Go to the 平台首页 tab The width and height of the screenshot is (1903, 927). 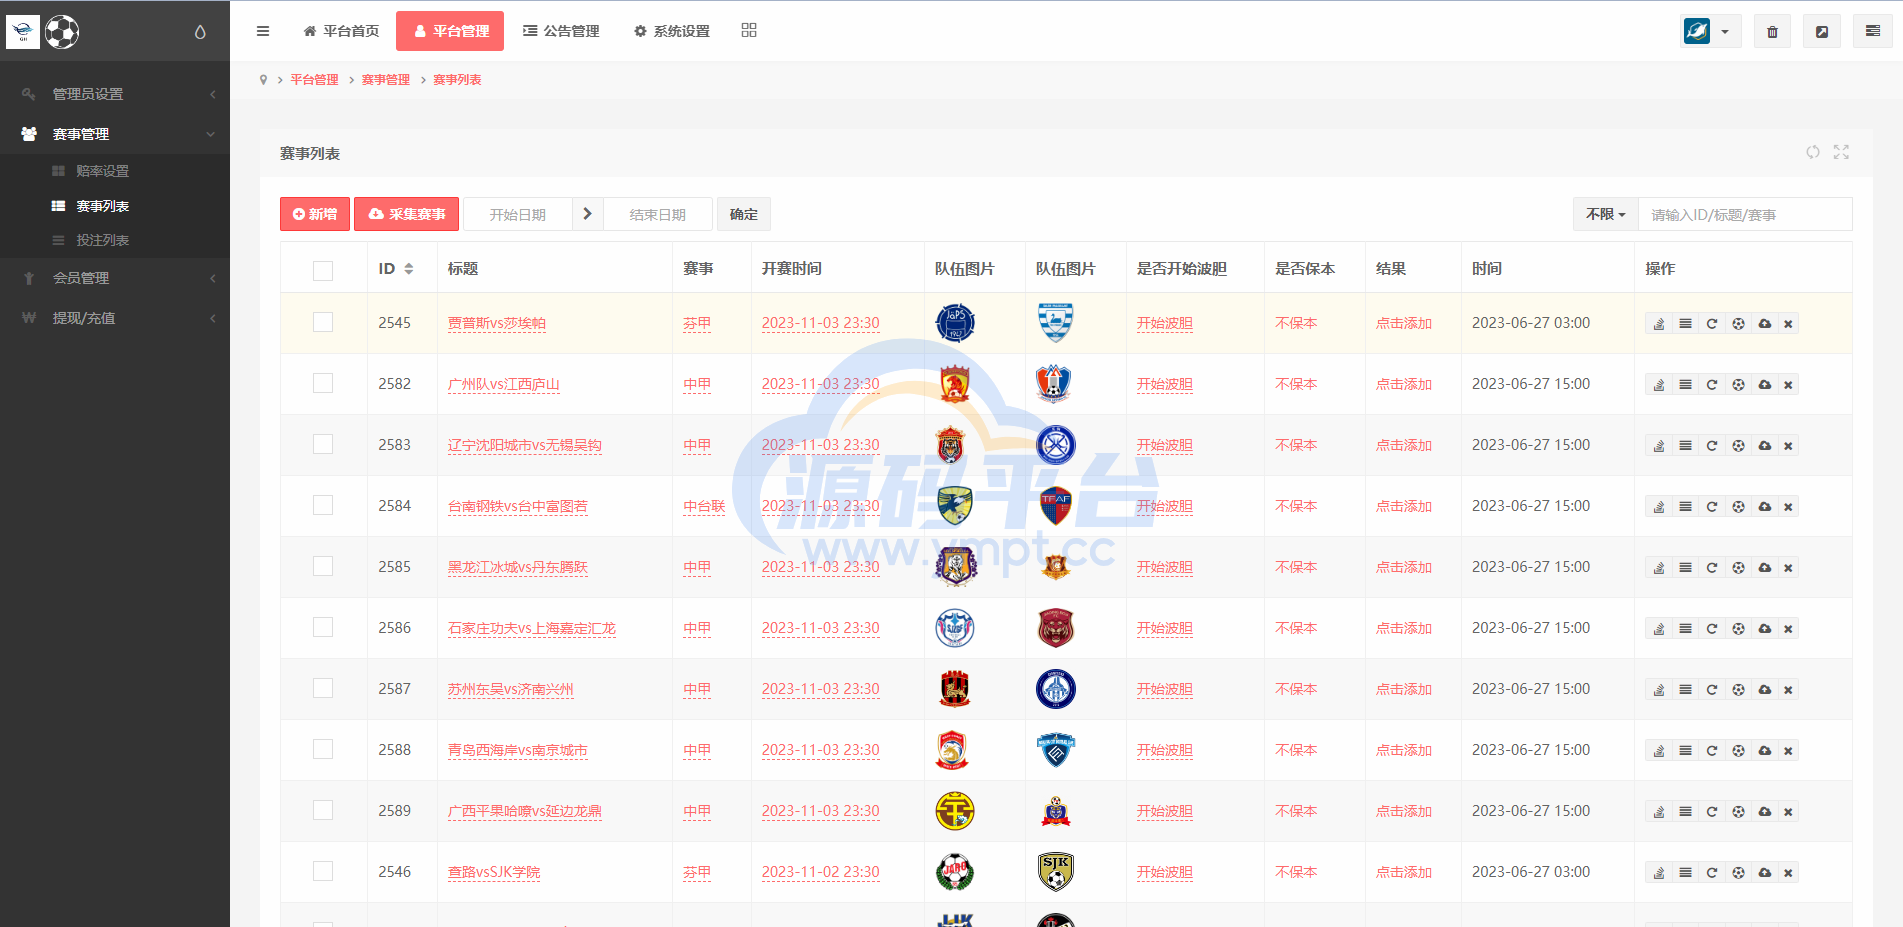(341, 31)
